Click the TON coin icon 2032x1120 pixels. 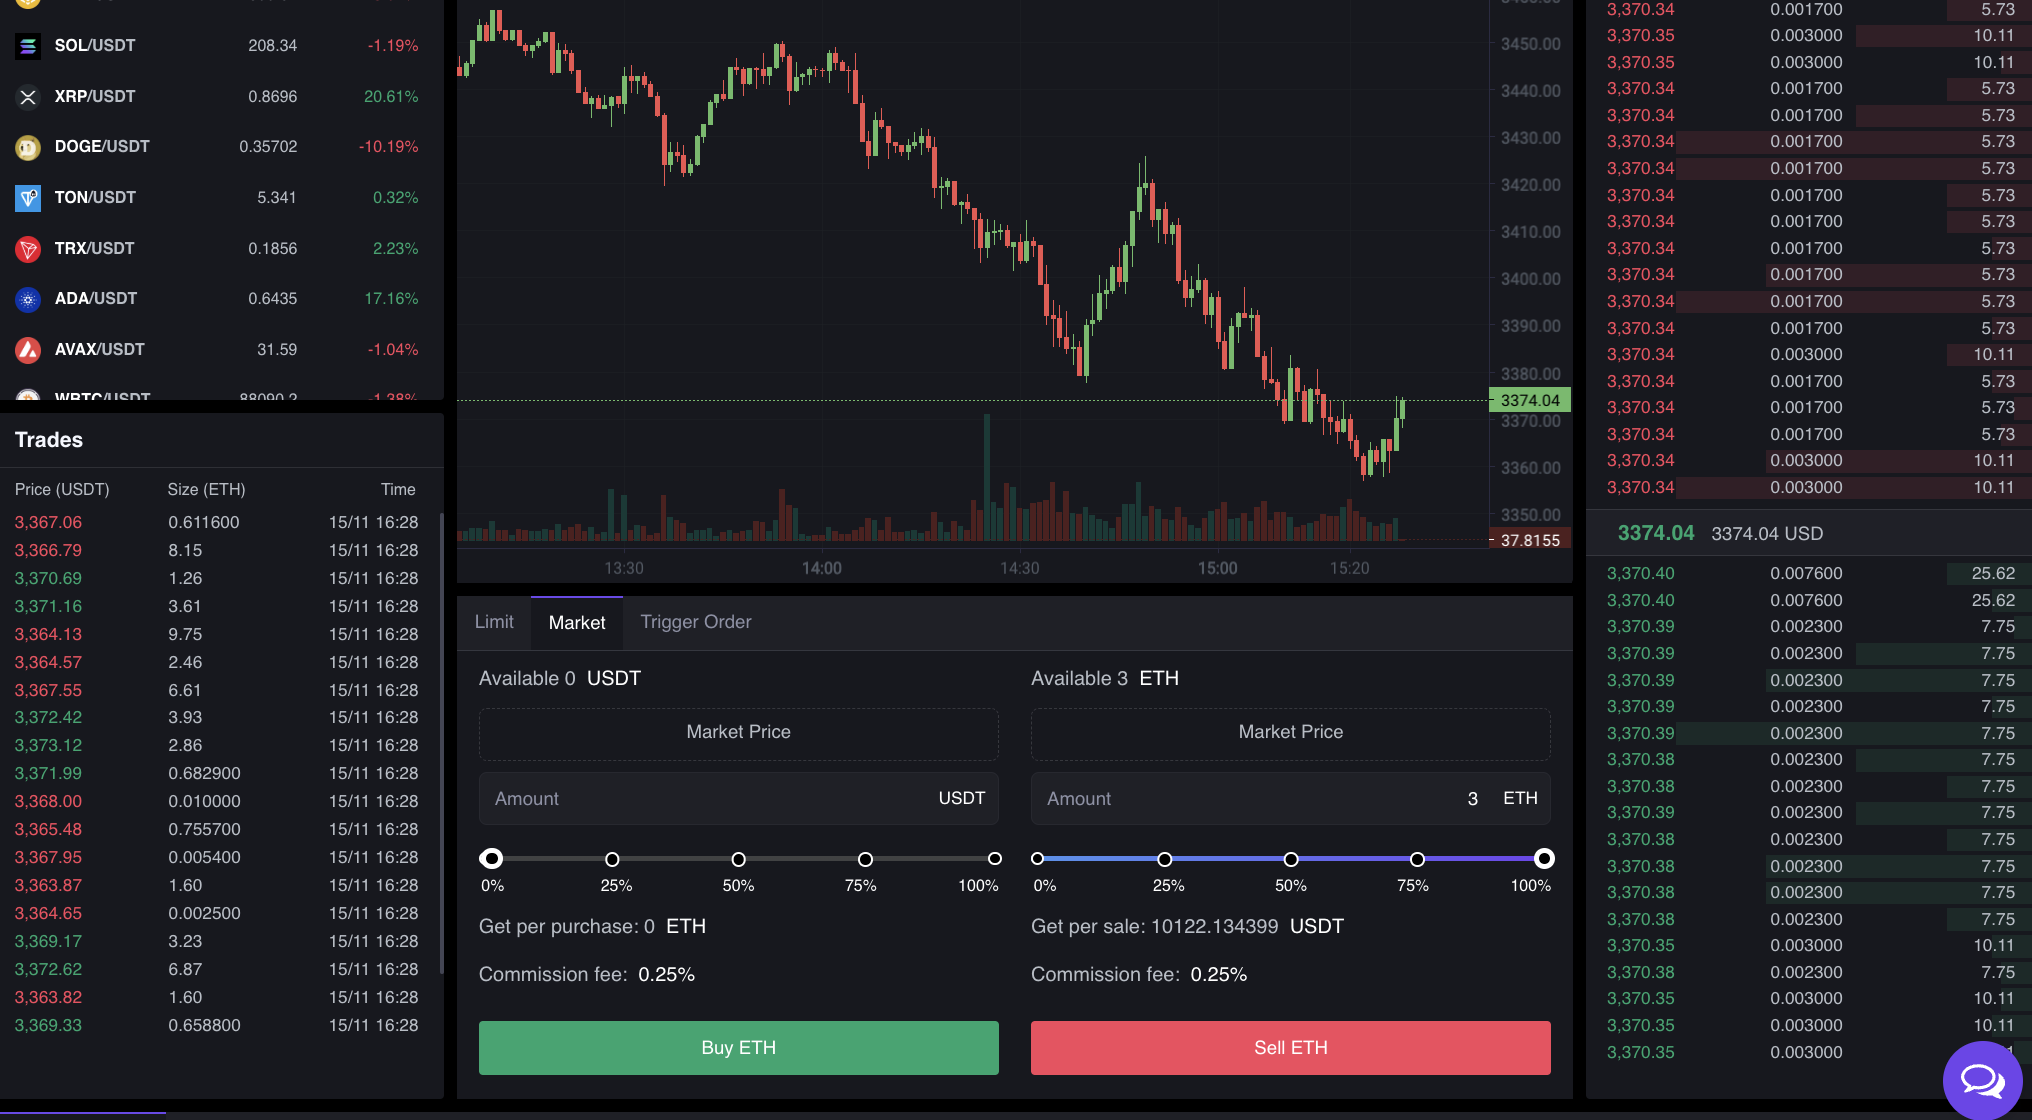(x=28, y=198)
